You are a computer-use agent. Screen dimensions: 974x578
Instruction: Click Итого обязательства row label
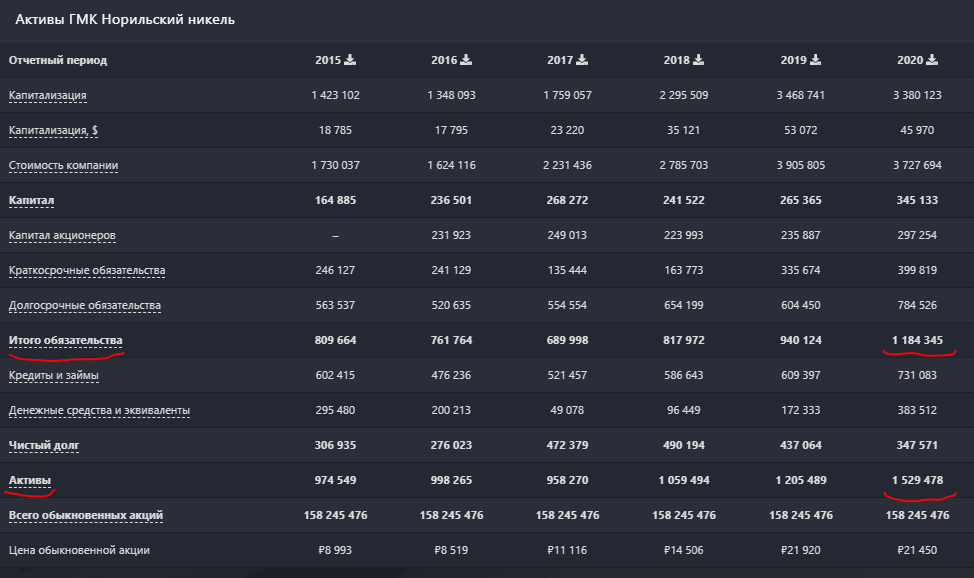point(65,340)
